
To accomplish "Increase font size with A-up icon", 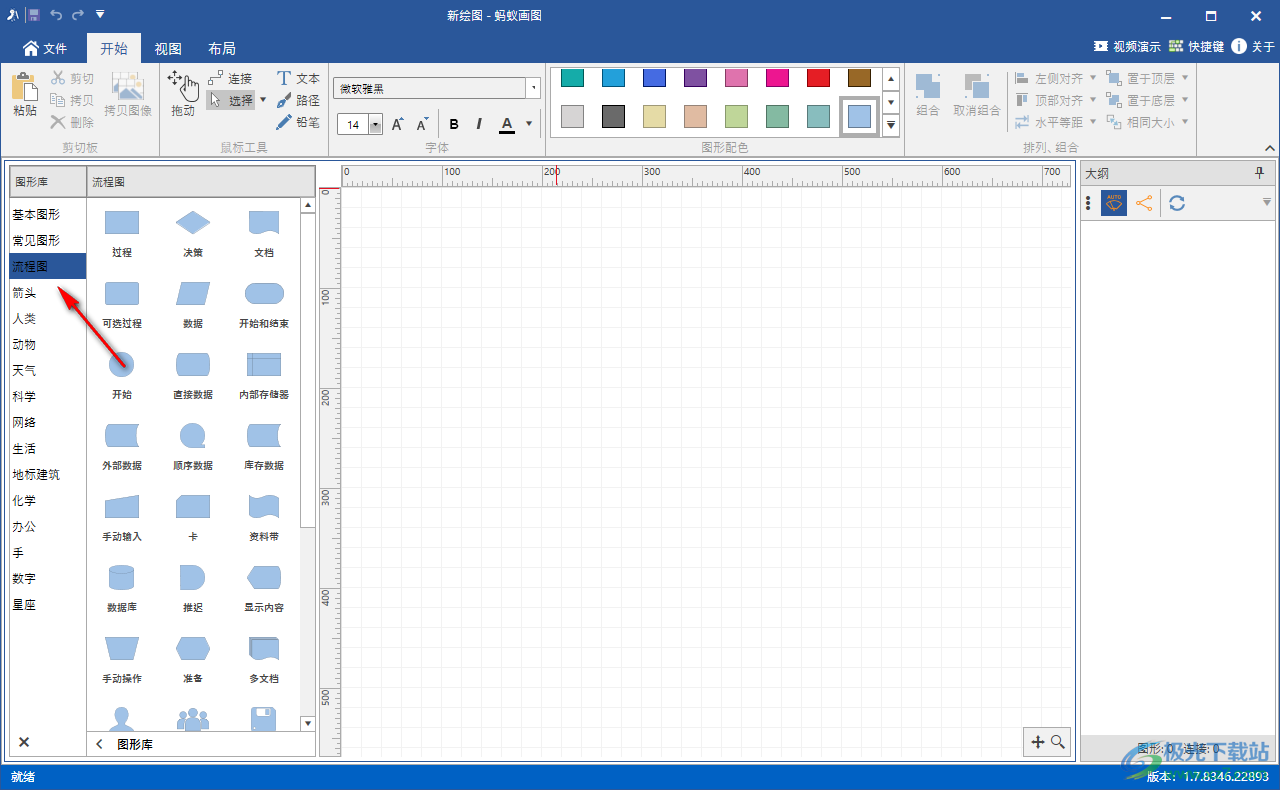I will (x=397, y=124).
